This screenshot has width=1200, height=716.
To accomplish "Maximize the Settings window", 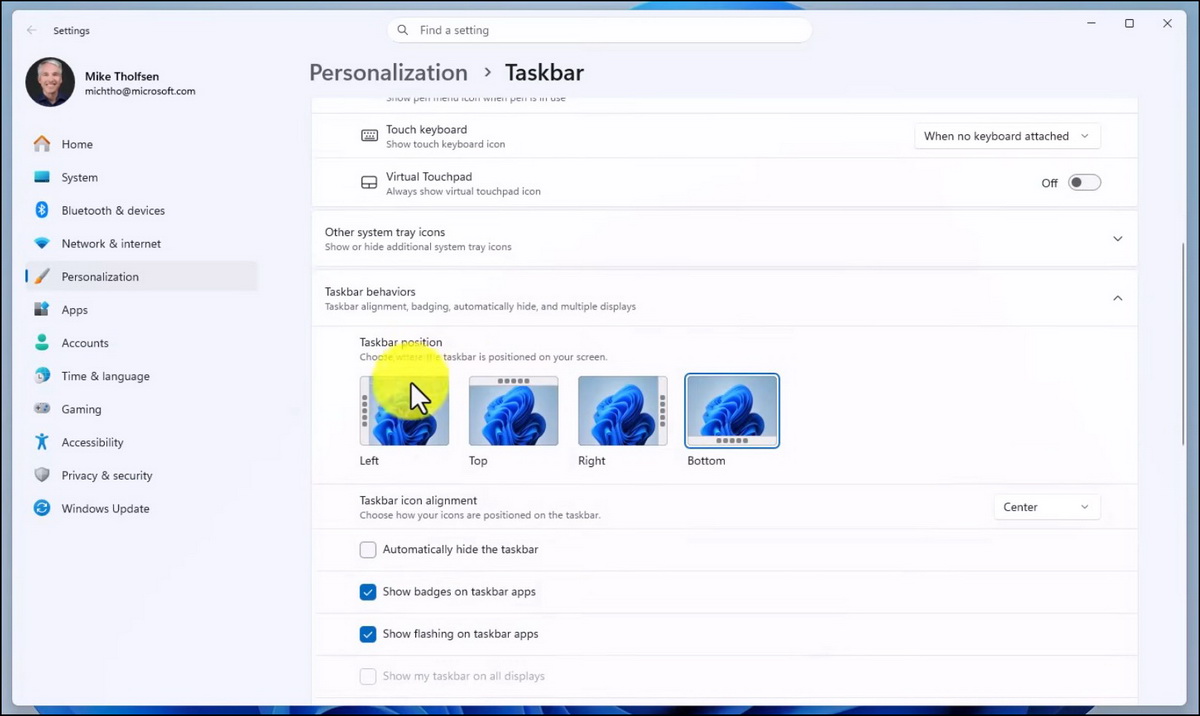I will click(x=1129, y=23).
